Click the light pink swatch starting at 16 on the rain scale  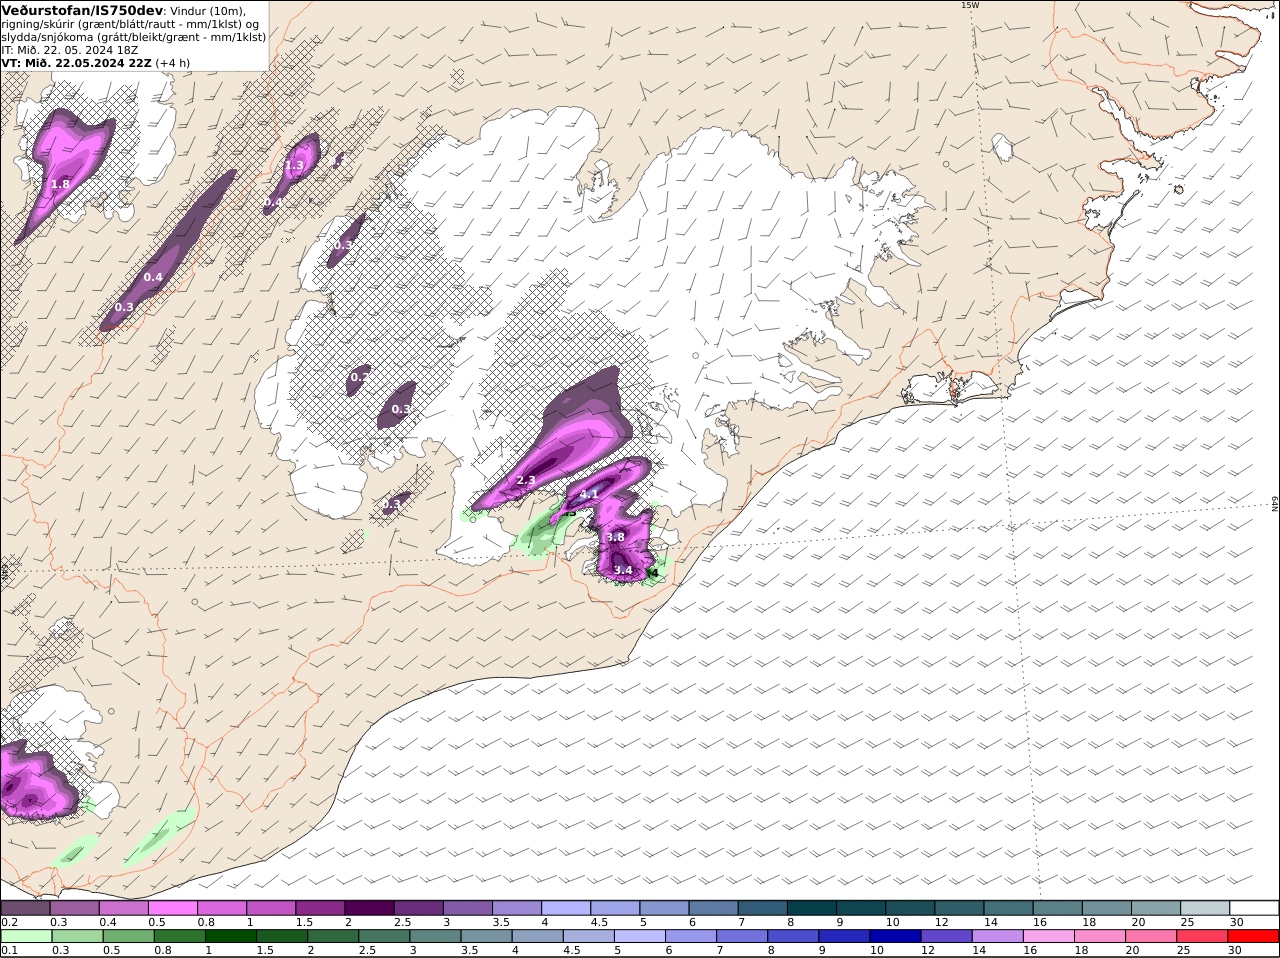[1048, 937]
